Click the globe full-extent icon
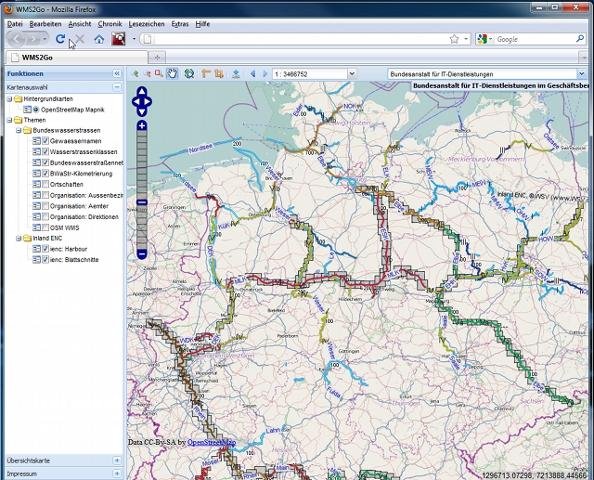 pos(189,73)
